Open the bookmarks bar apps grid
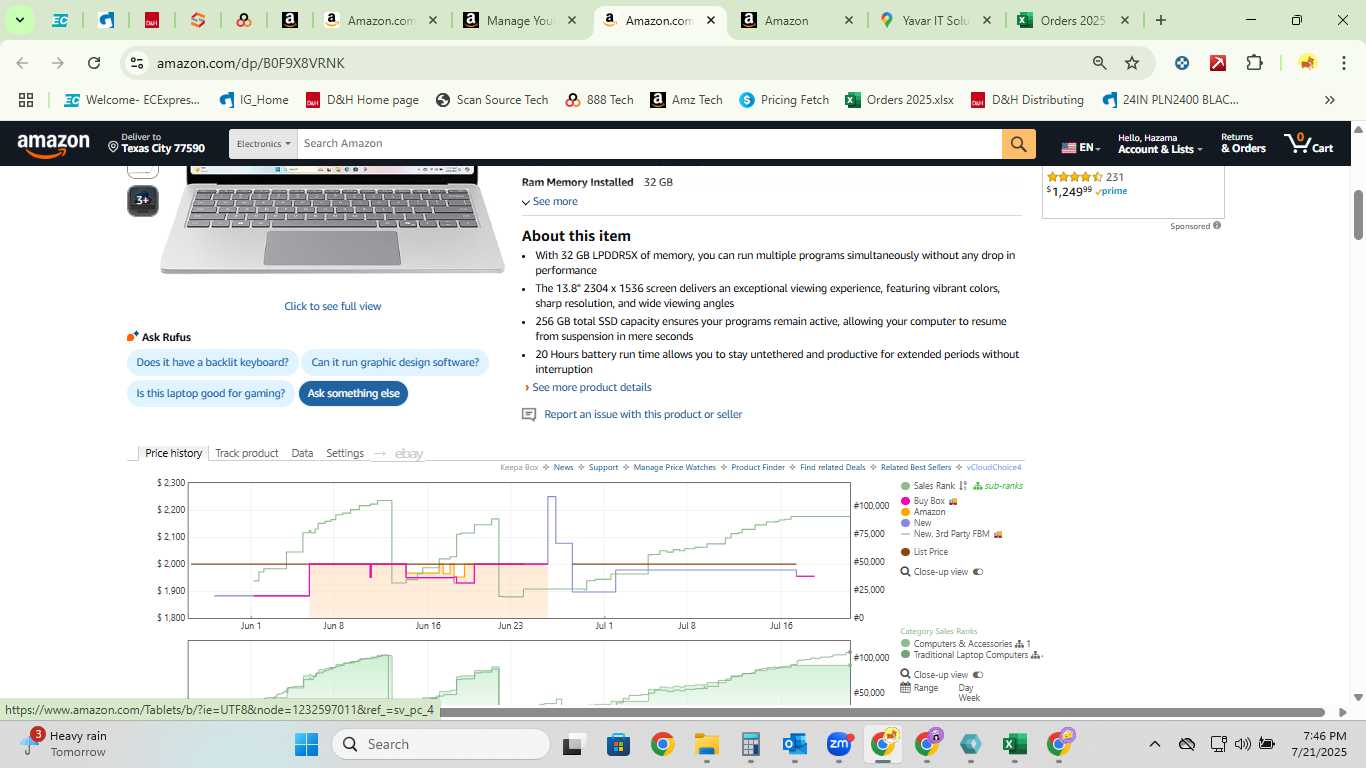 point(26,100)
